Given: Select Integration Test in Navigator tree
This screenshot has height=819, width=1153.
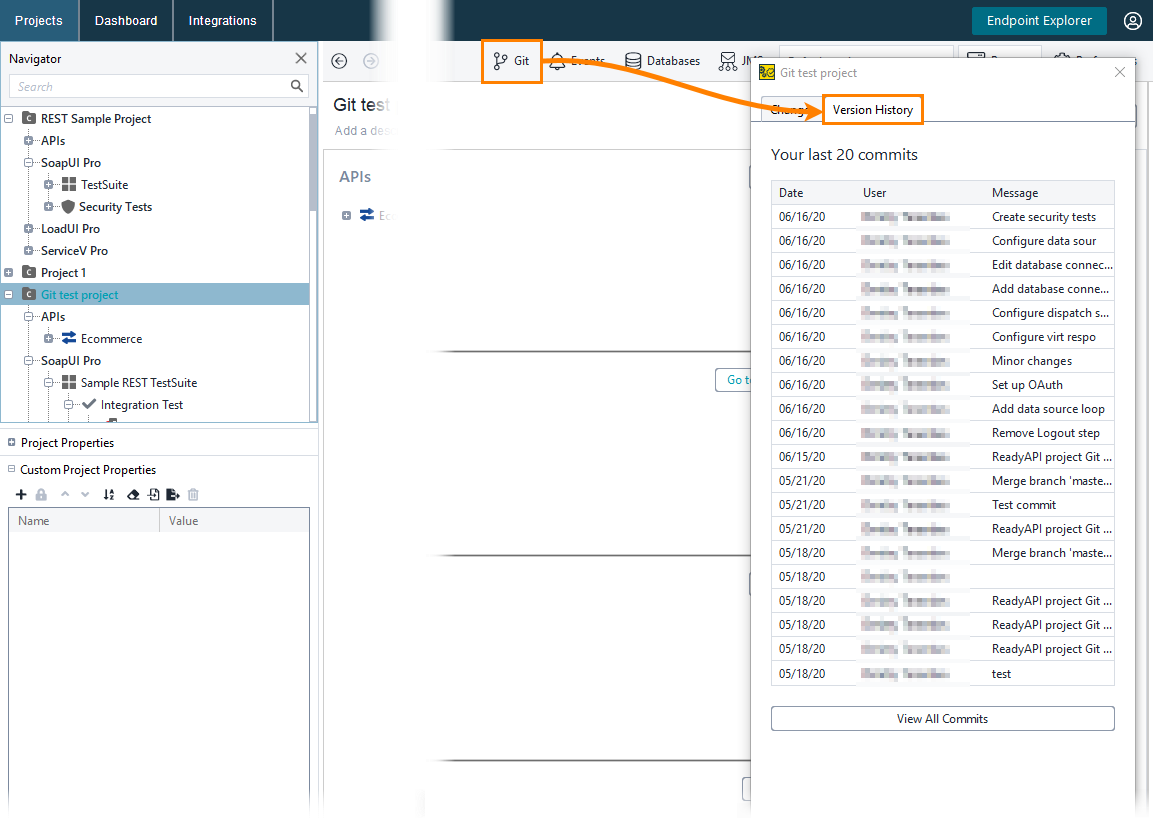Looking at the screenshot, I should click(142, 405).
